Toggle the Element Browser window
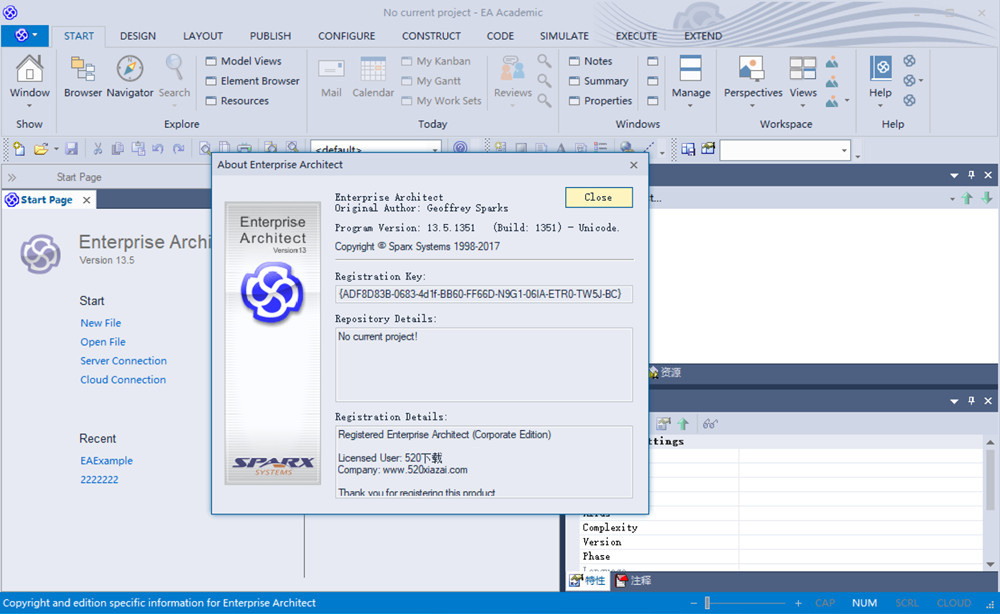 pyautogui.click(x=252, y=81)
